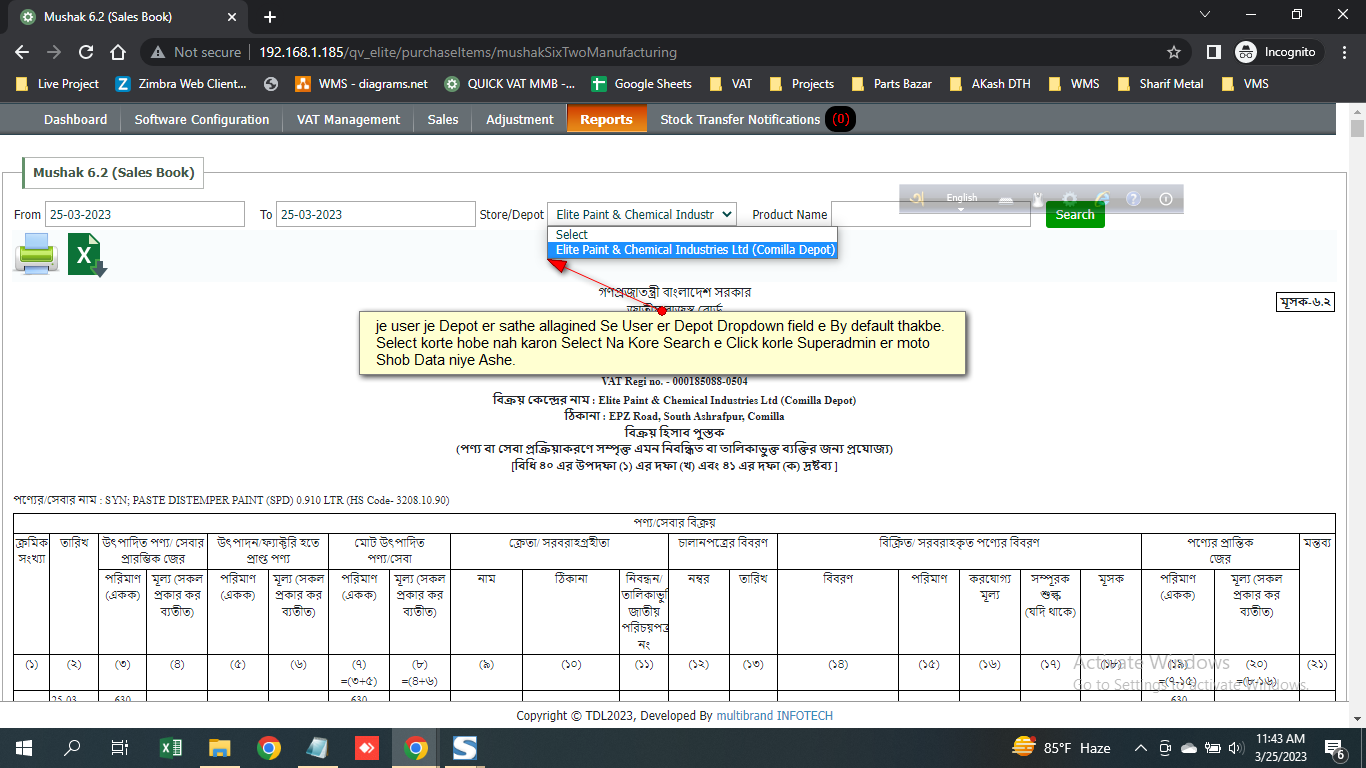Open the Sharif Metal bookmark folder
The height and width of the screenshot is (768, 1366).
click(1160, 84)
